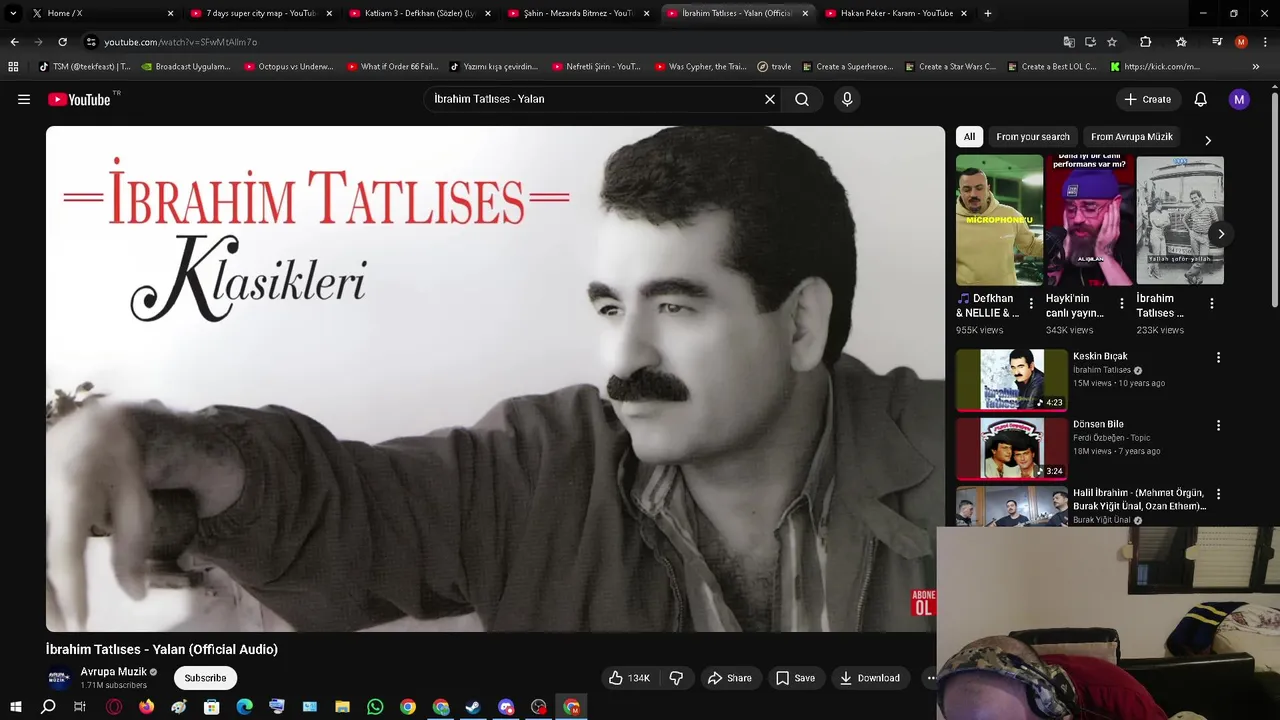Open Steam from the taskbar
This screenshot has width=1280, height=720.
pos(473,707)
